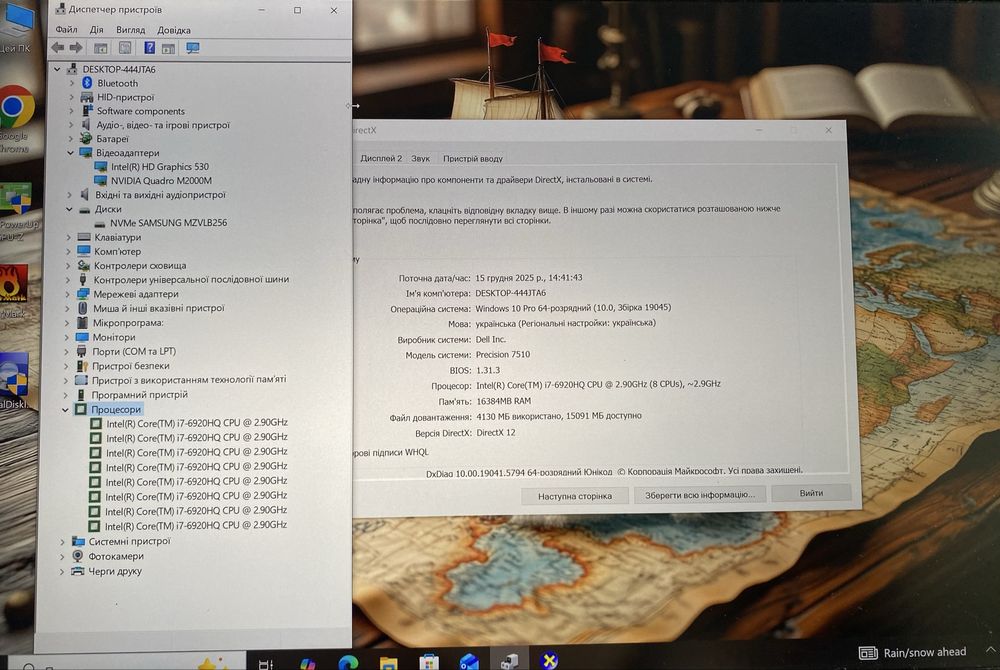Click the 'DirectX 12' version value
The height and width of the screenshot is (670, 1000).
tap(496, 432)
